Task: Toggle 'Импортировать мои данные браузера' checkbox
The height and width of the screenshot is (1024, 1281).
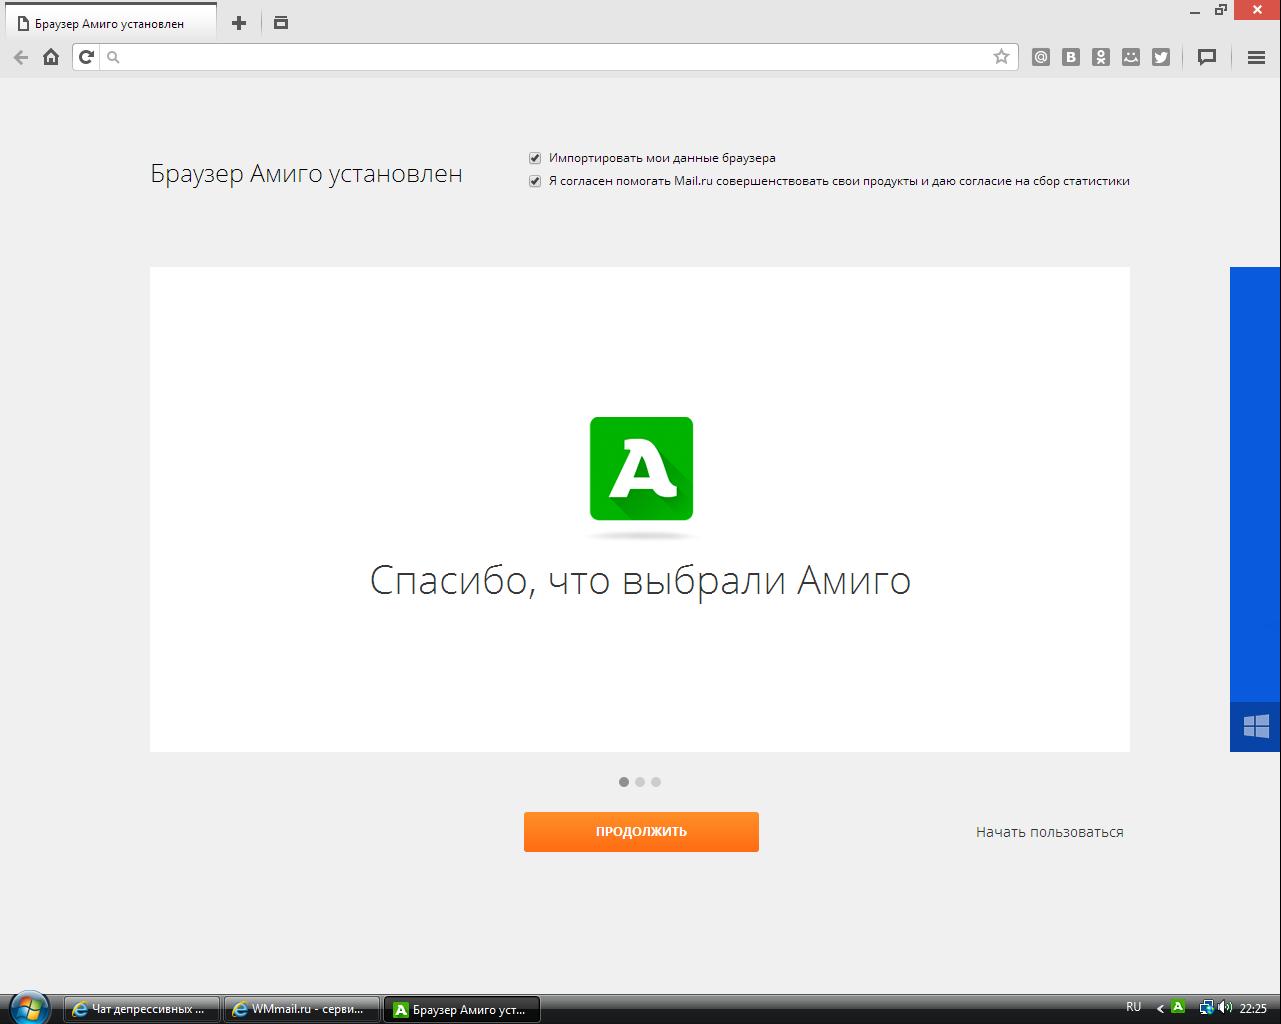Action: [535, 158]
